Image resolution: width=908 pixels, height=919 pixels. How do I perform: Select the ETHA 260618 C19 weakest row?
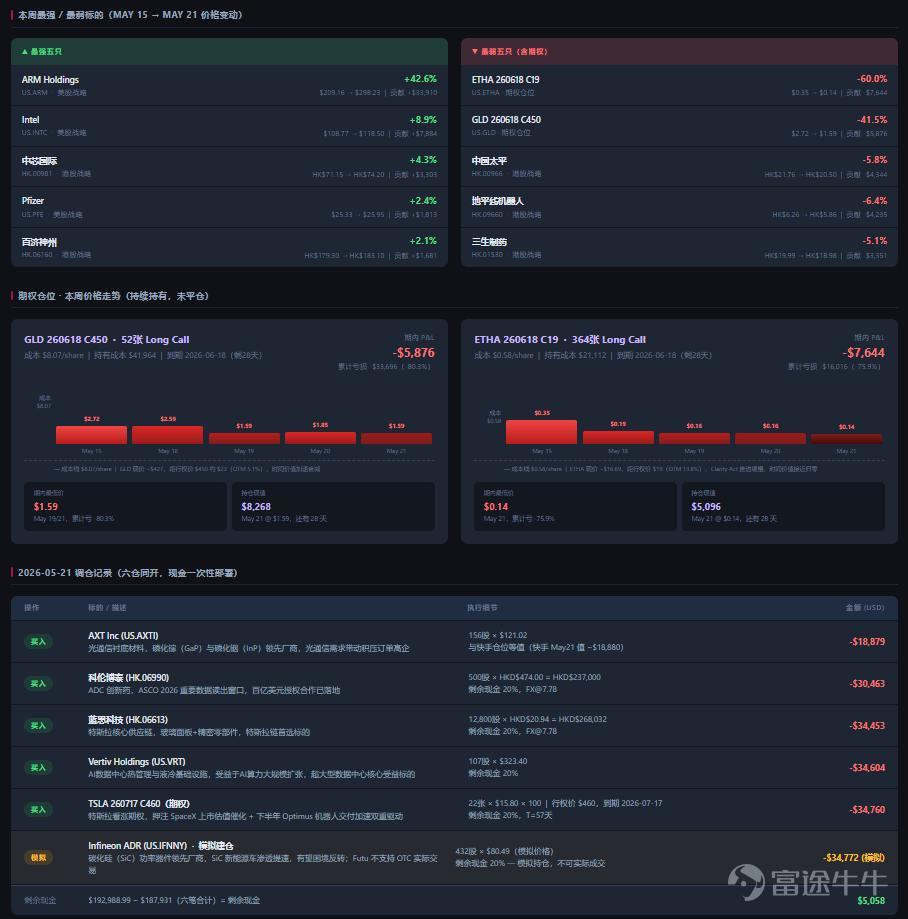pyautogui.click(x=679, y=86)
